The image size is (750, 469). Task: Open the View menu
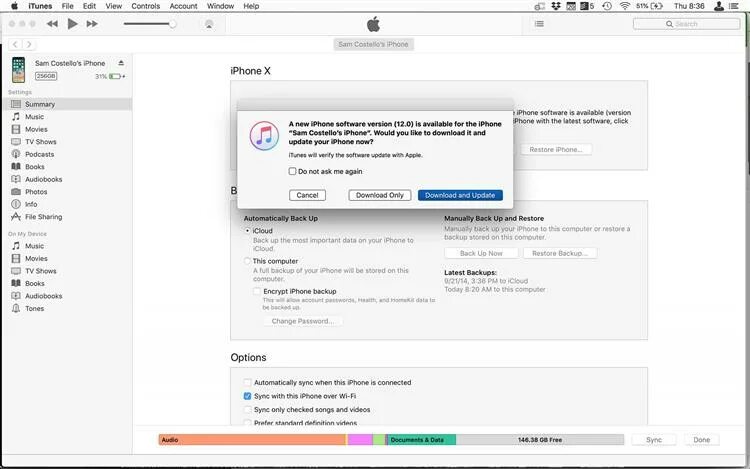click(114, 6)
